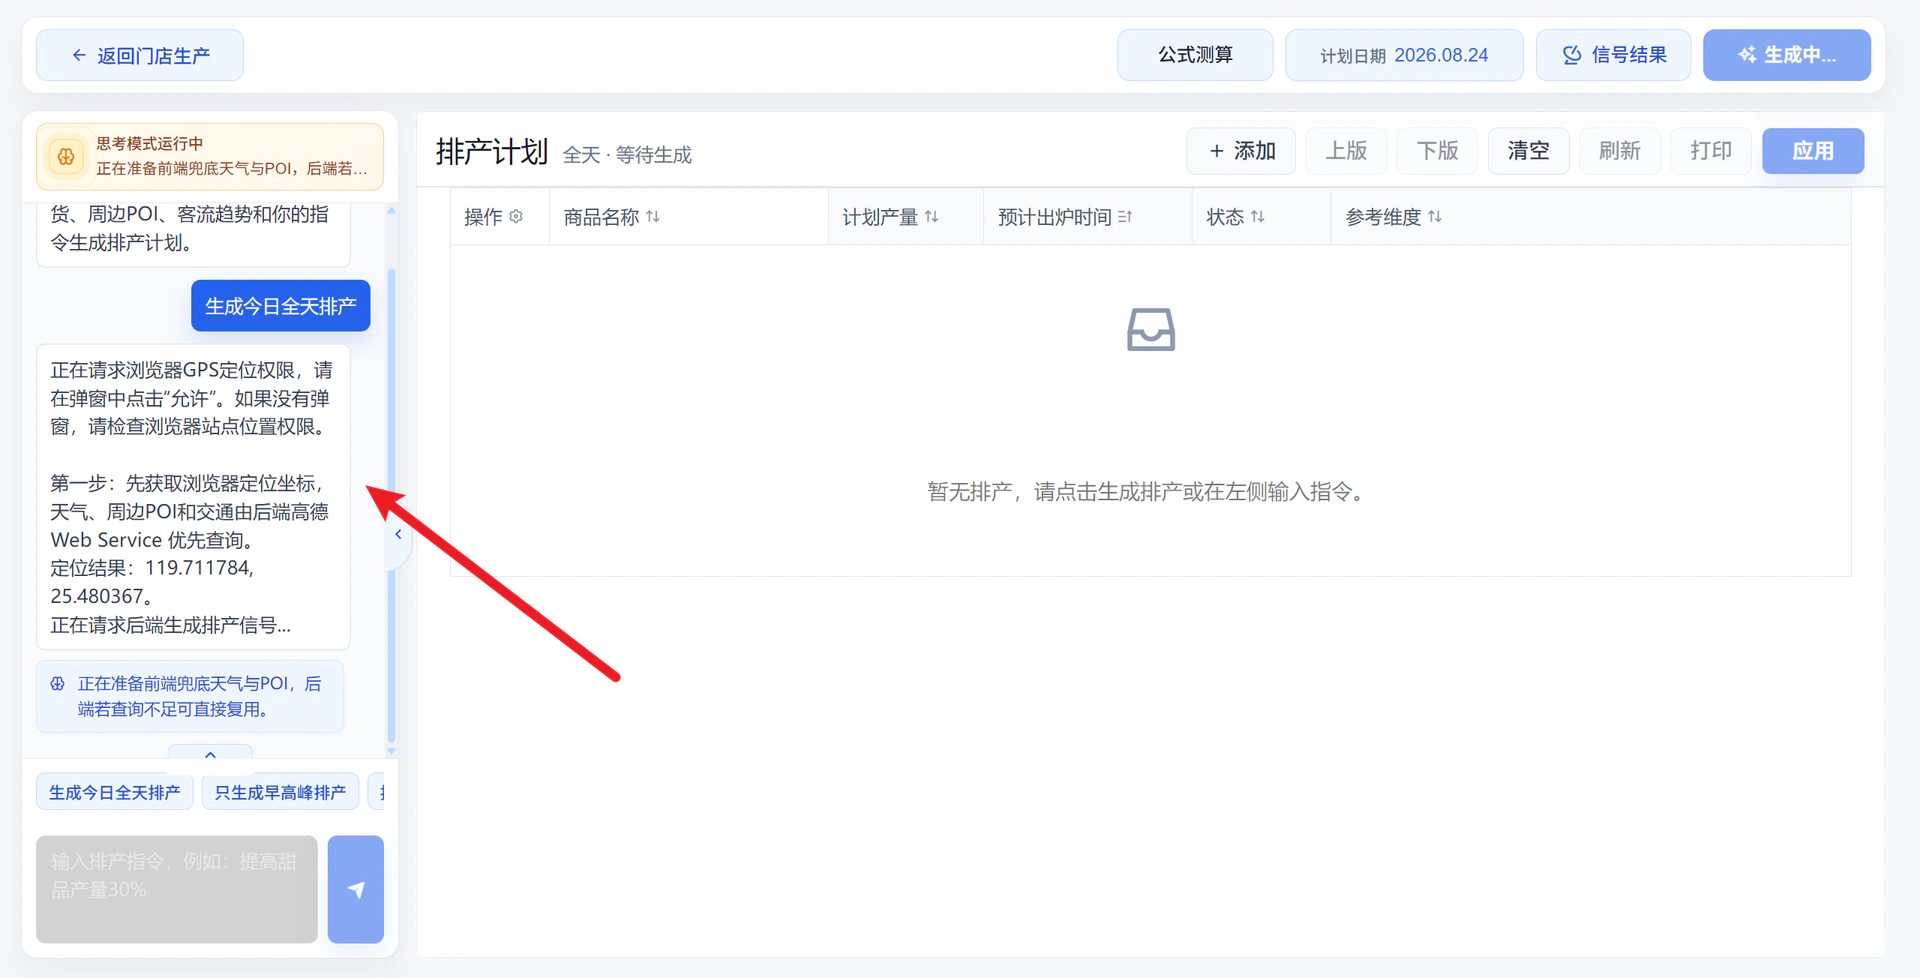This screenshot has height=978, width=1920.
Task: Click the chat panel vertical scrollbar
Action: (x=391, y=480)
